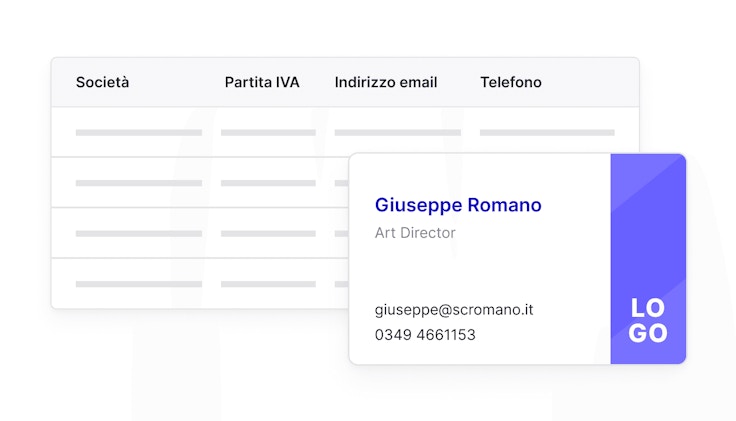Image resolution: width=736 pixels, height=421 pixels.
Task: Select the Partita IVA column header
Action: click(x=262, y=82)
